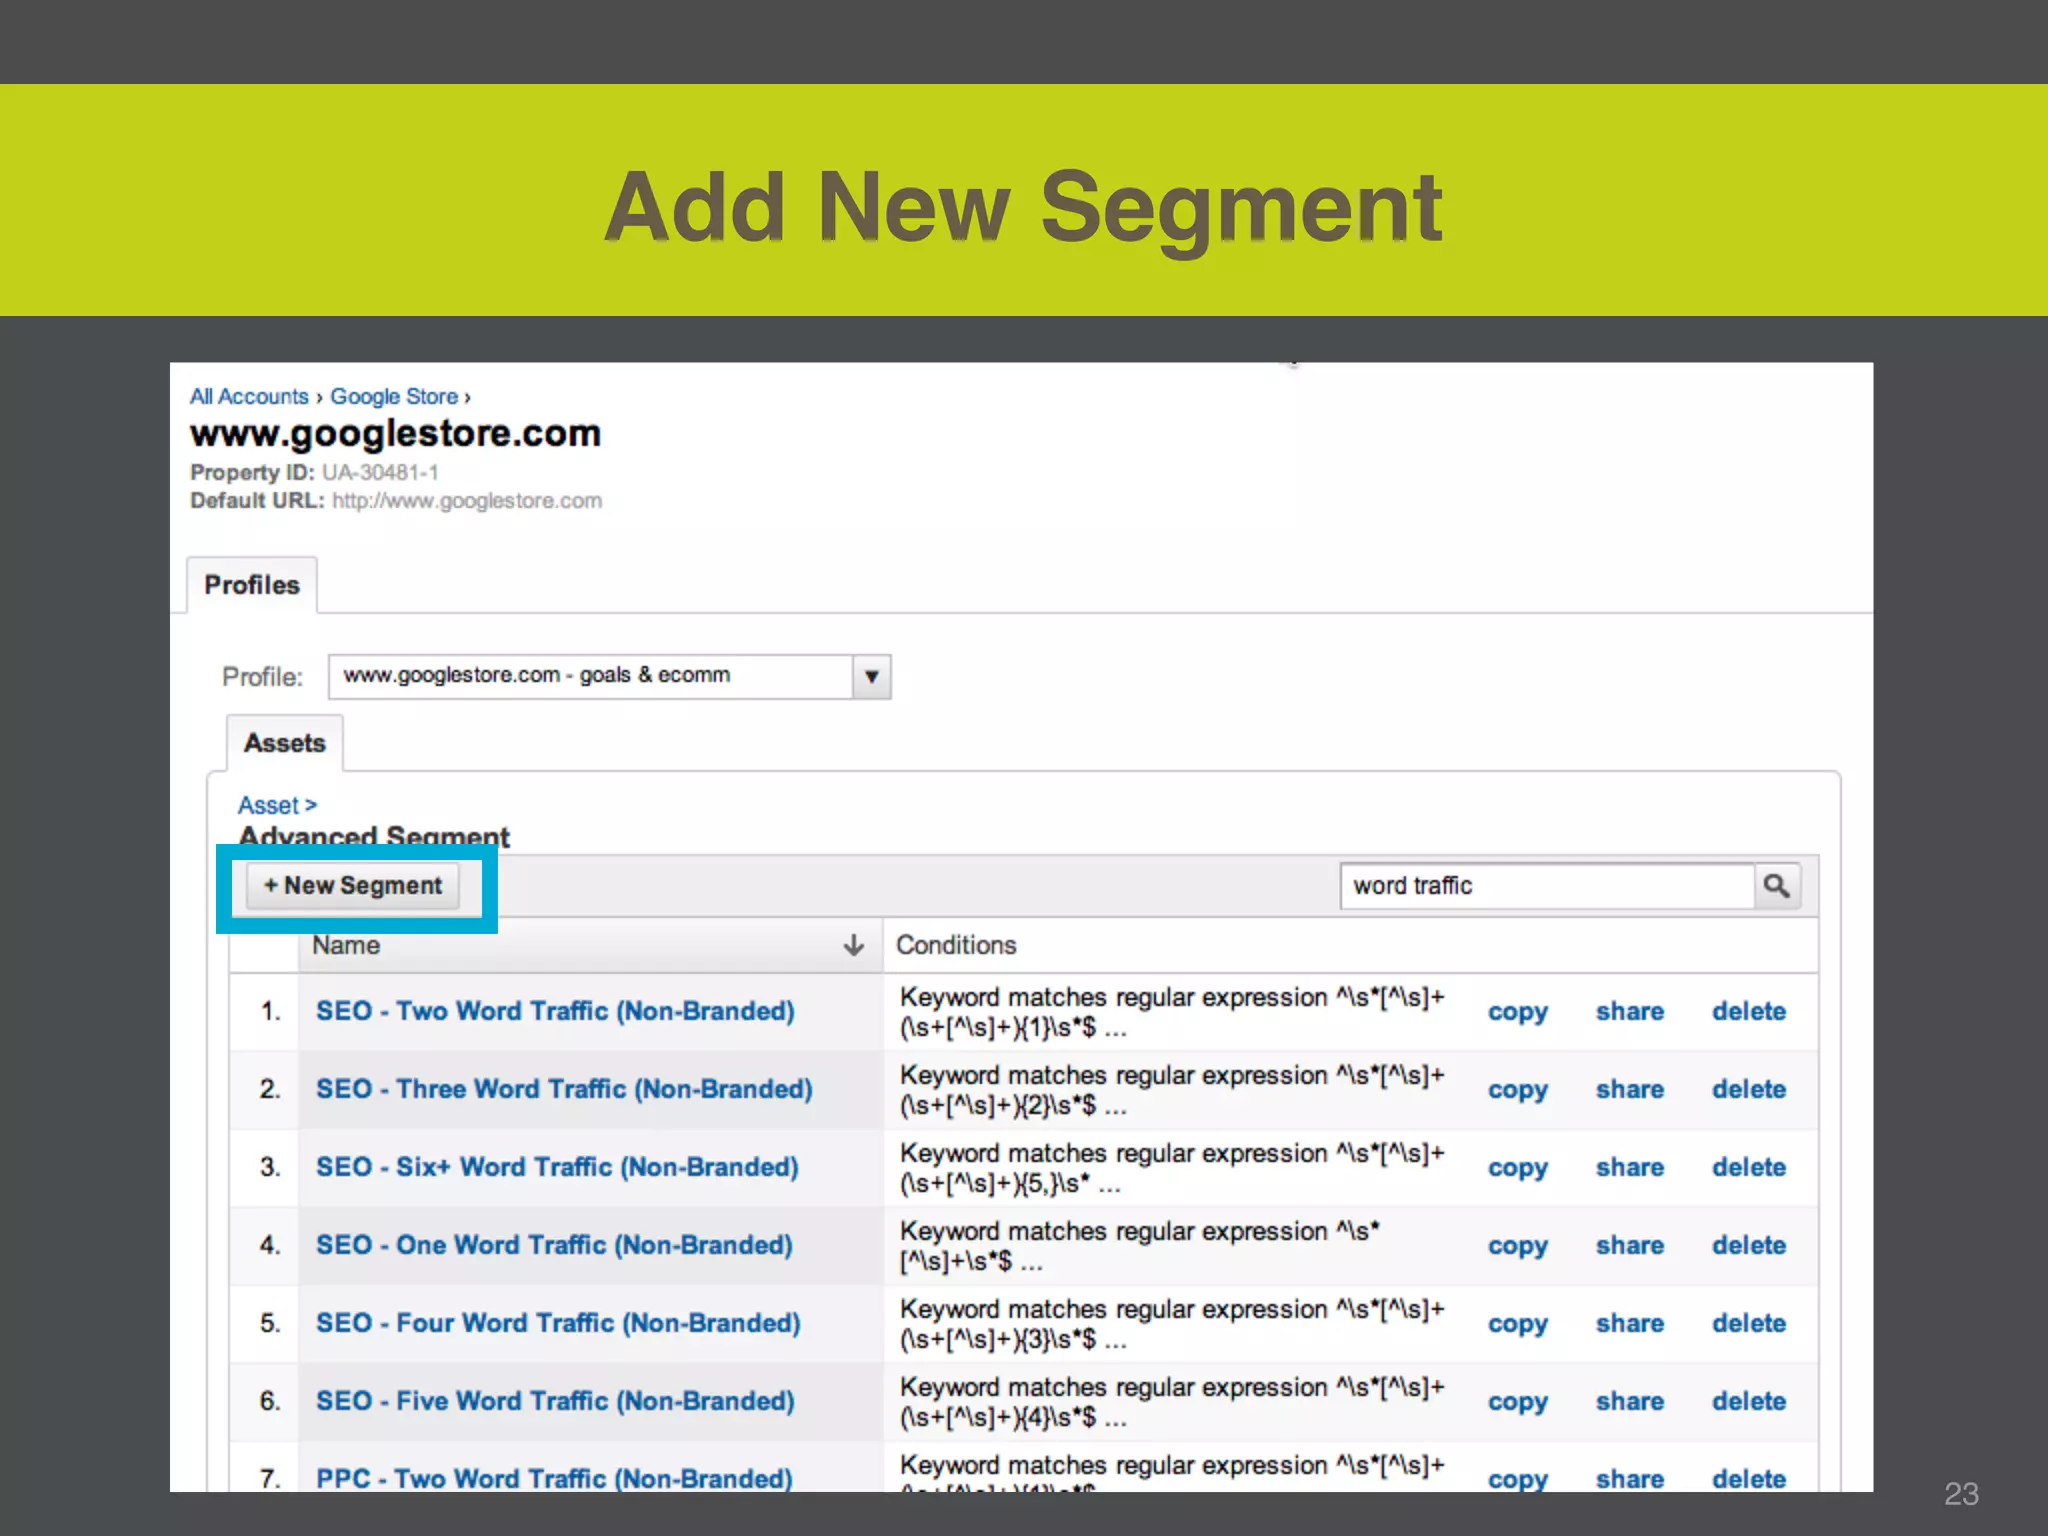Image resolution: width=2048 pixels, height=1536 pixels.
Task: Click the Conditions column header
Action: click(956, 945)
